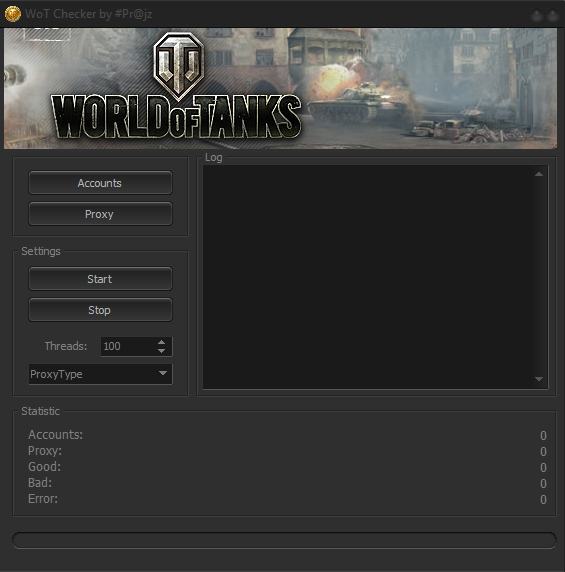Click the progress bar at the bottom
Viewport: 565px width, 572px height.
[285, 540]
